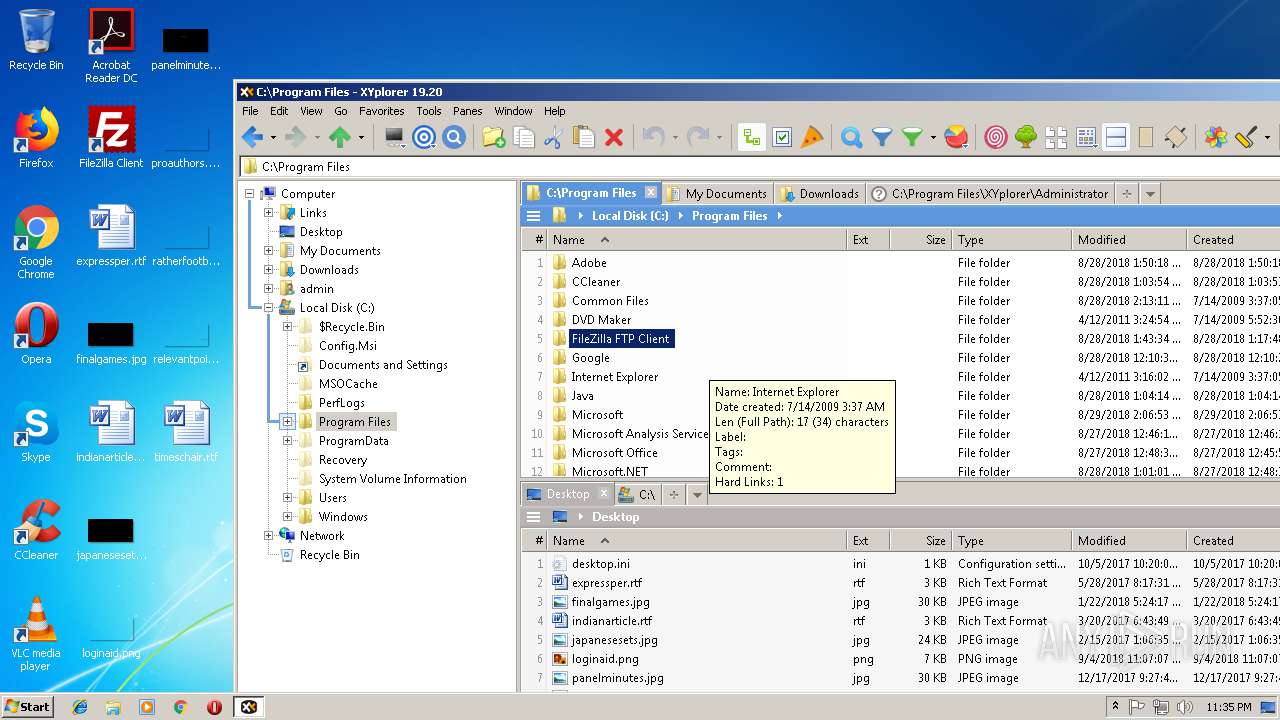Click the blue target Recent Locations icon
1280x720 pixels.
424,137
